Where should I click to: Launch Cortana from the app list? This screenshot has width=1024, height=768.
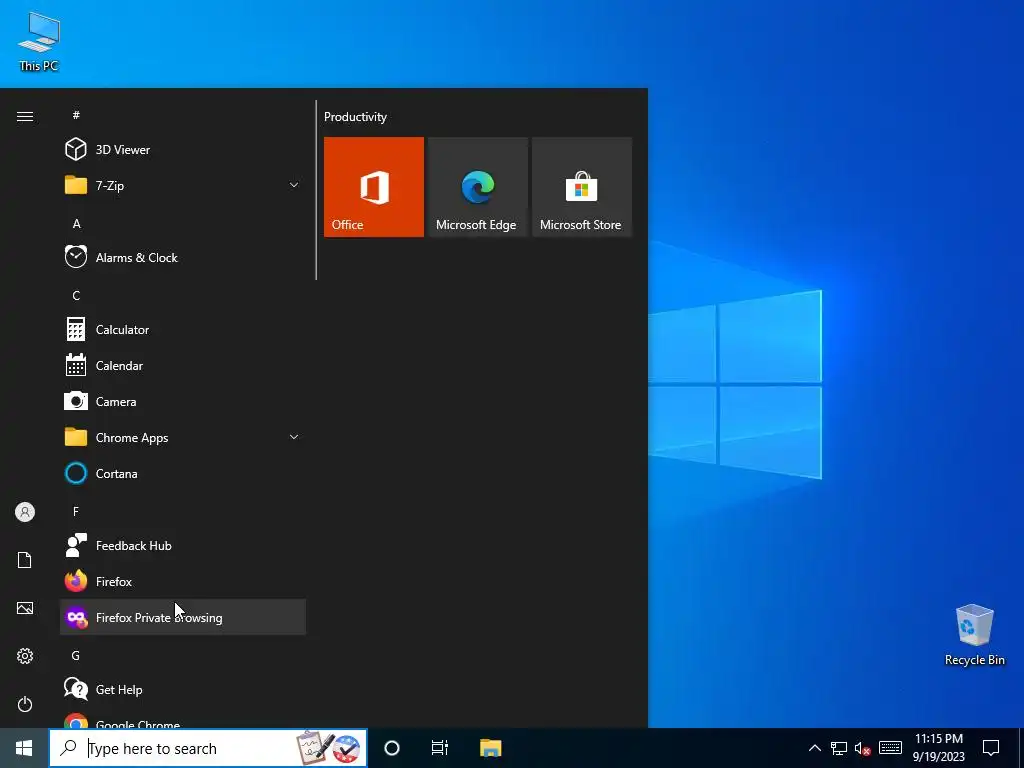click(183, 473)
